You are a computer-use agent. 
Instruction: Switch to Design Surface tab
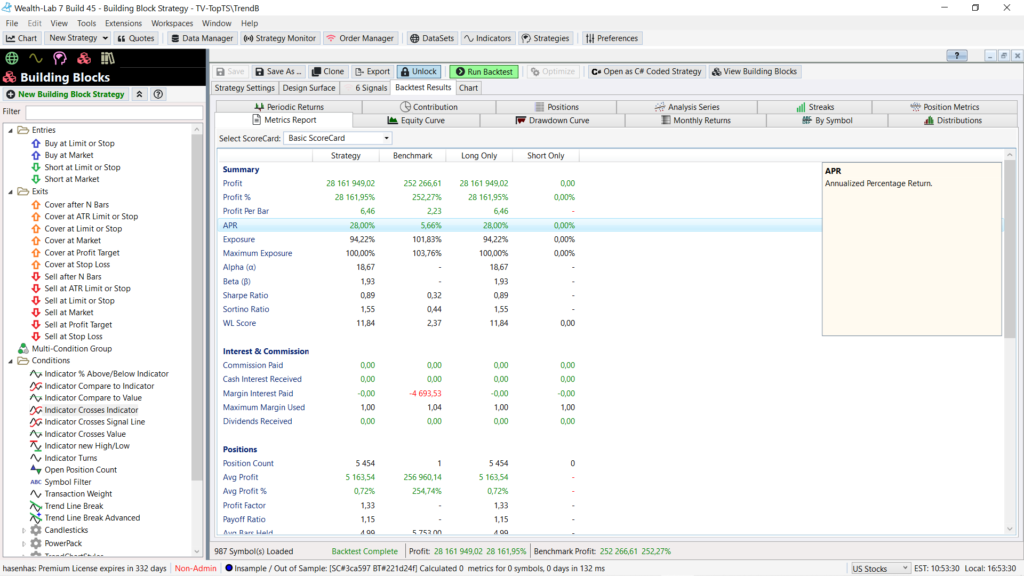(x=309, y=88)
